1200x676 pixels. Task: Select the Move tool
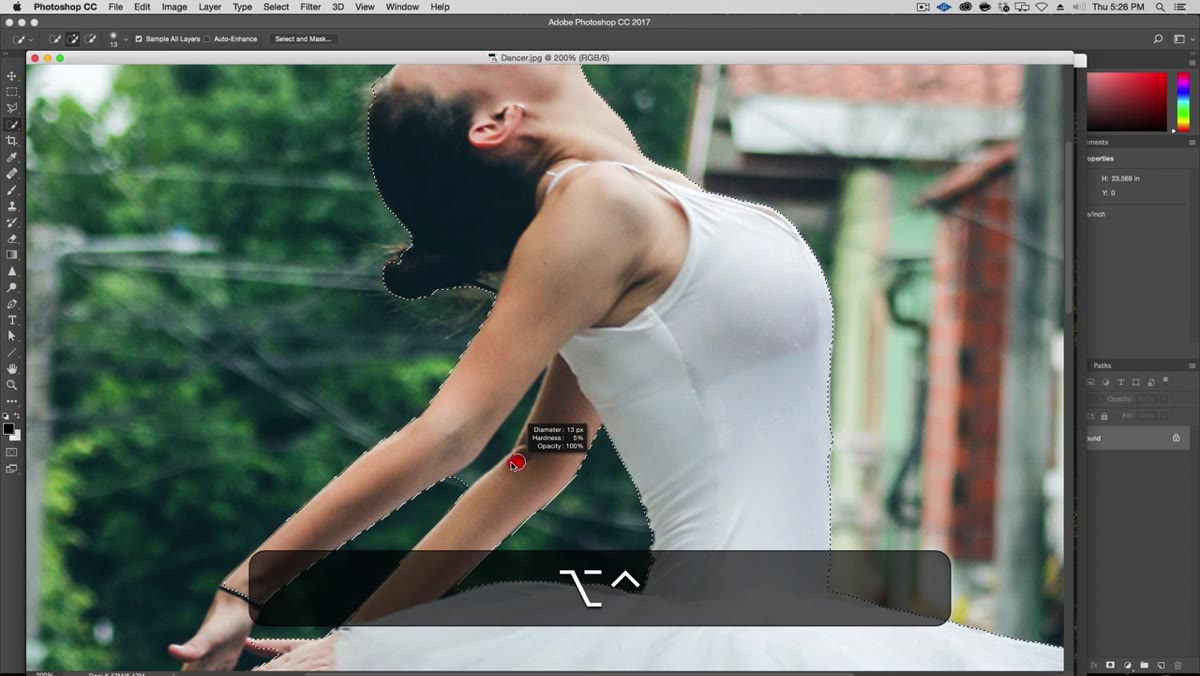click(x=12, y=76)
